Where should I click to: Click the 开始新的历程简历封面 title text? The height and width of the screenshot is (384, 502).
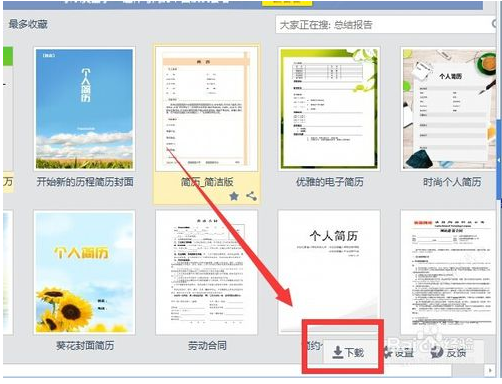85,182
